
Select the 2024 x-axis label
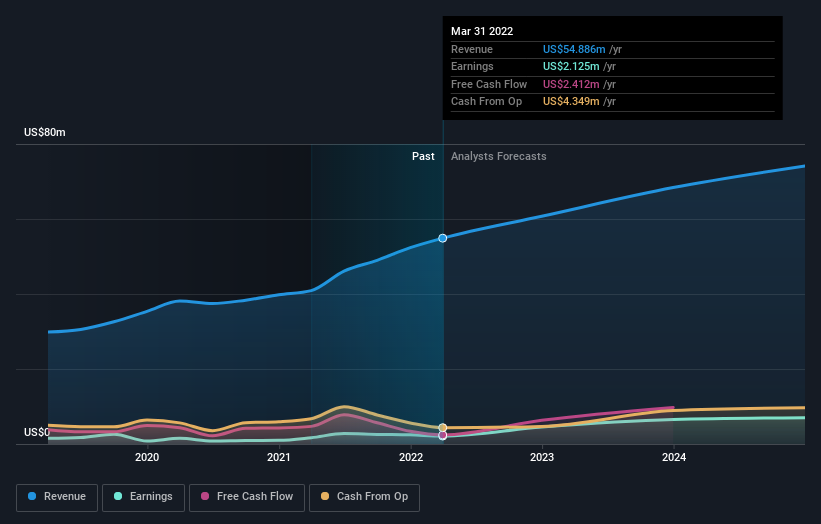[x=674, y=457]
